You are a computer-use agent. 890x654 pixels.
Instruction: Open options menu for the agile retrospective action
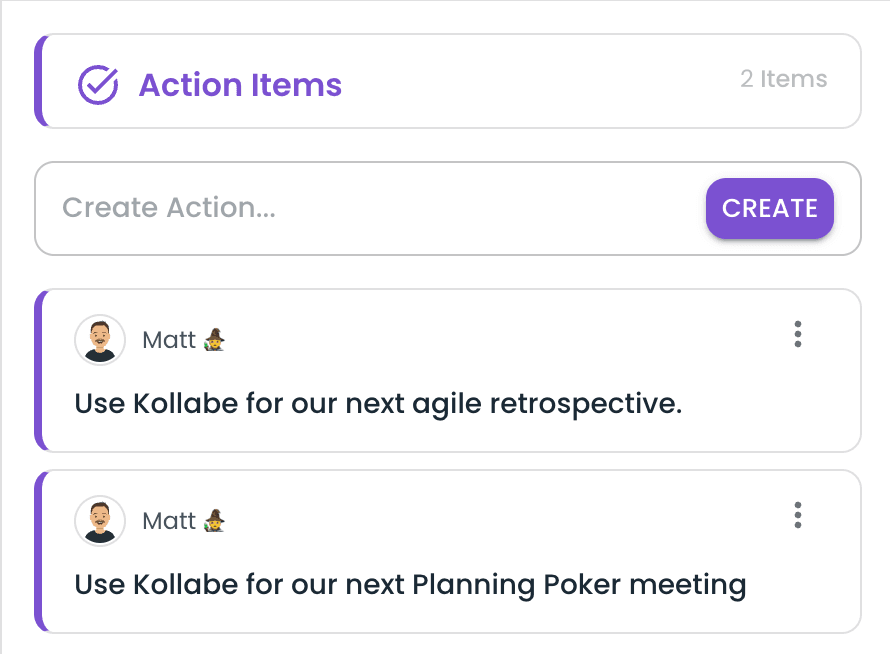[x=797, y=334]
